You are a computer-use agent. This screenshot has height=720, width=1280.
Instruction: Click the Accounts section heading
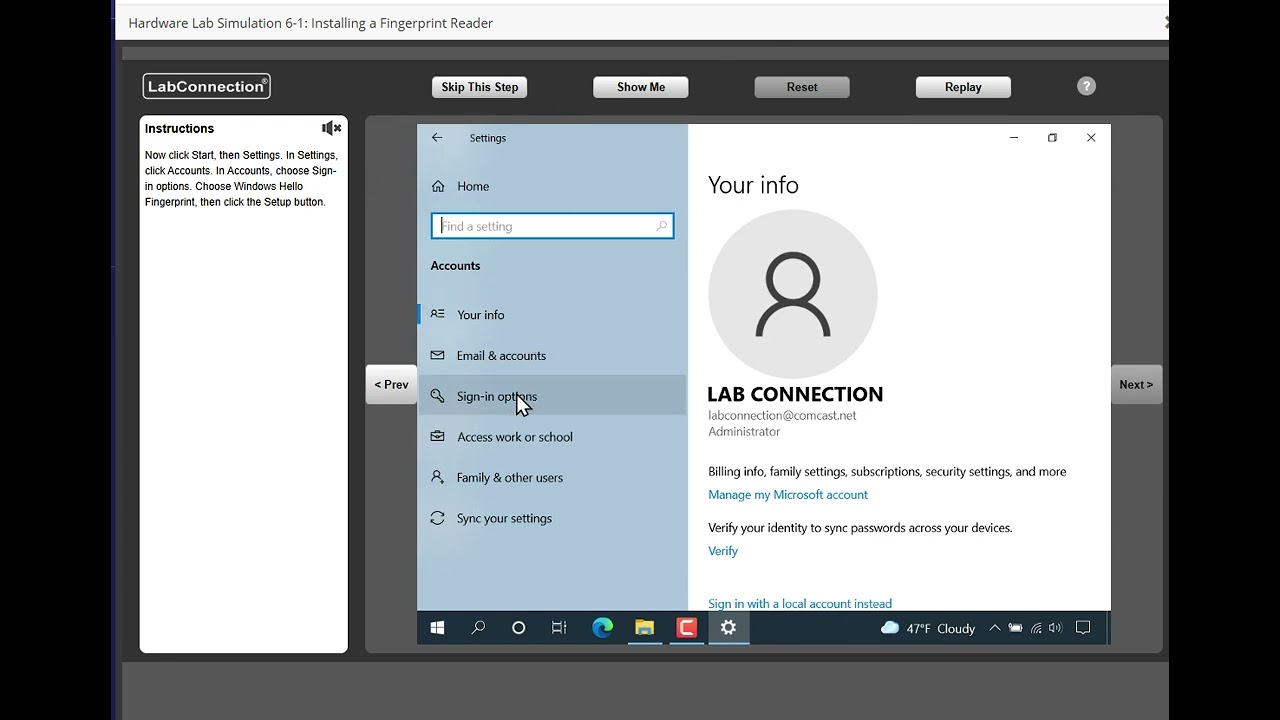coord(455,265)
